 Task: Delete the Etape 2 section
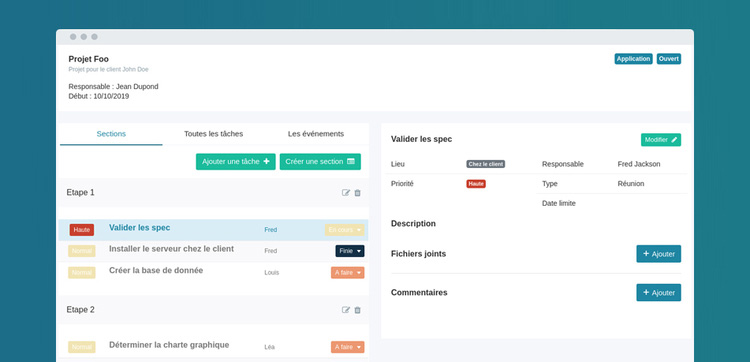[357, 310]
